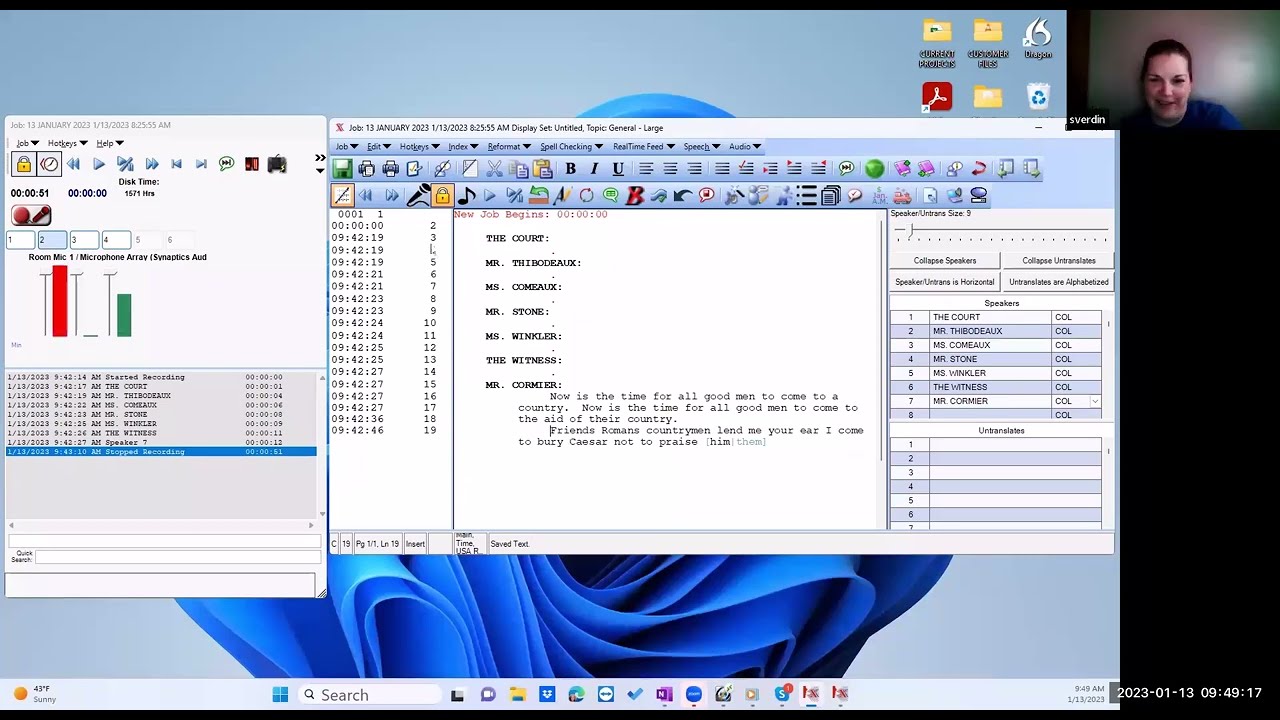The width and height of the screenshot is (1280, 720).
Task: Open Windows Start menu
Action: click(280, 694)
